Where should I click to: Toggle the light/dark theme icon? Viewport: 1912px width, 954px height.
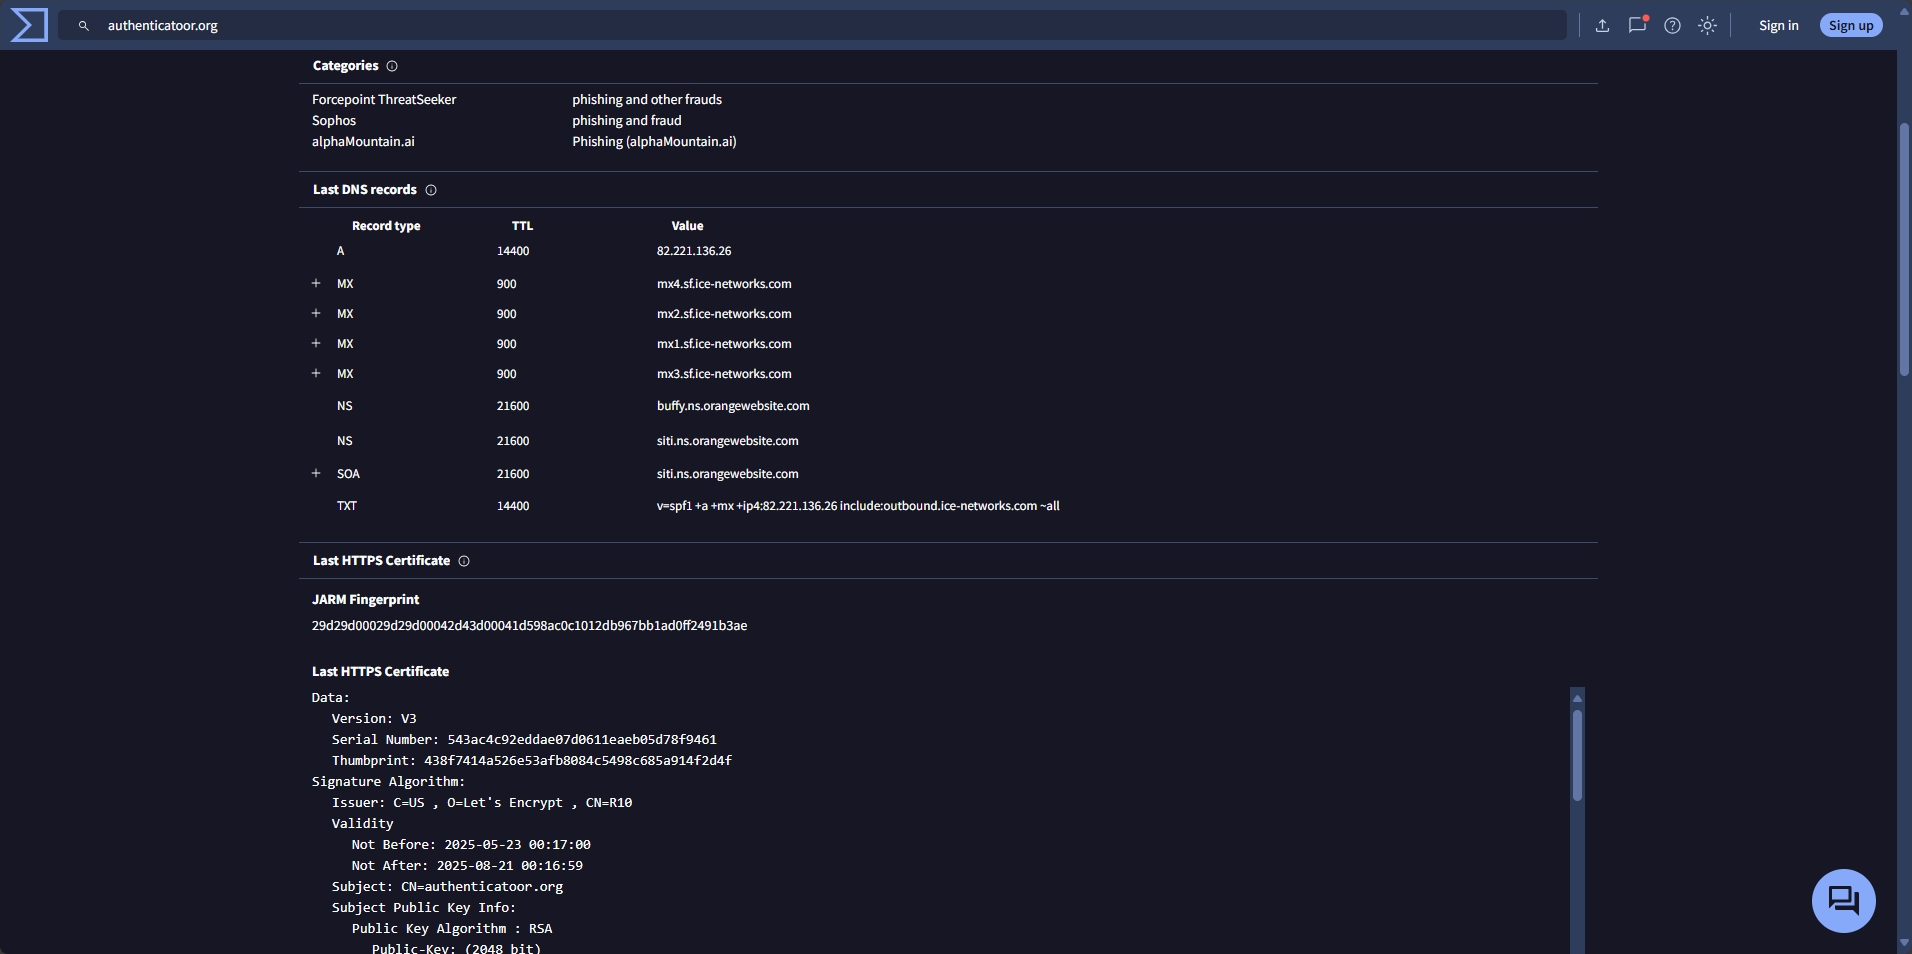pos(1707,26)
